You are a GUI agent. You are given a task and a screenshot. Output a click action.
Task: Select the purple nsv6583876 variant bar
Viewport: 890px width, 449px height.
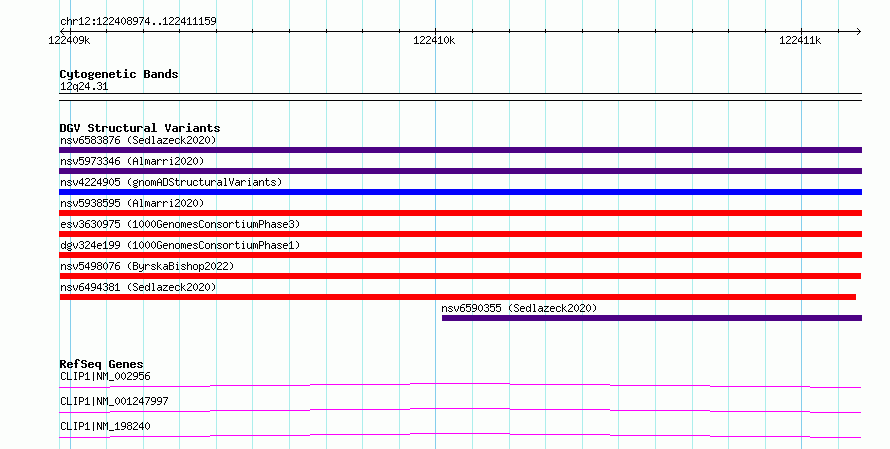(x=460, y=150)
